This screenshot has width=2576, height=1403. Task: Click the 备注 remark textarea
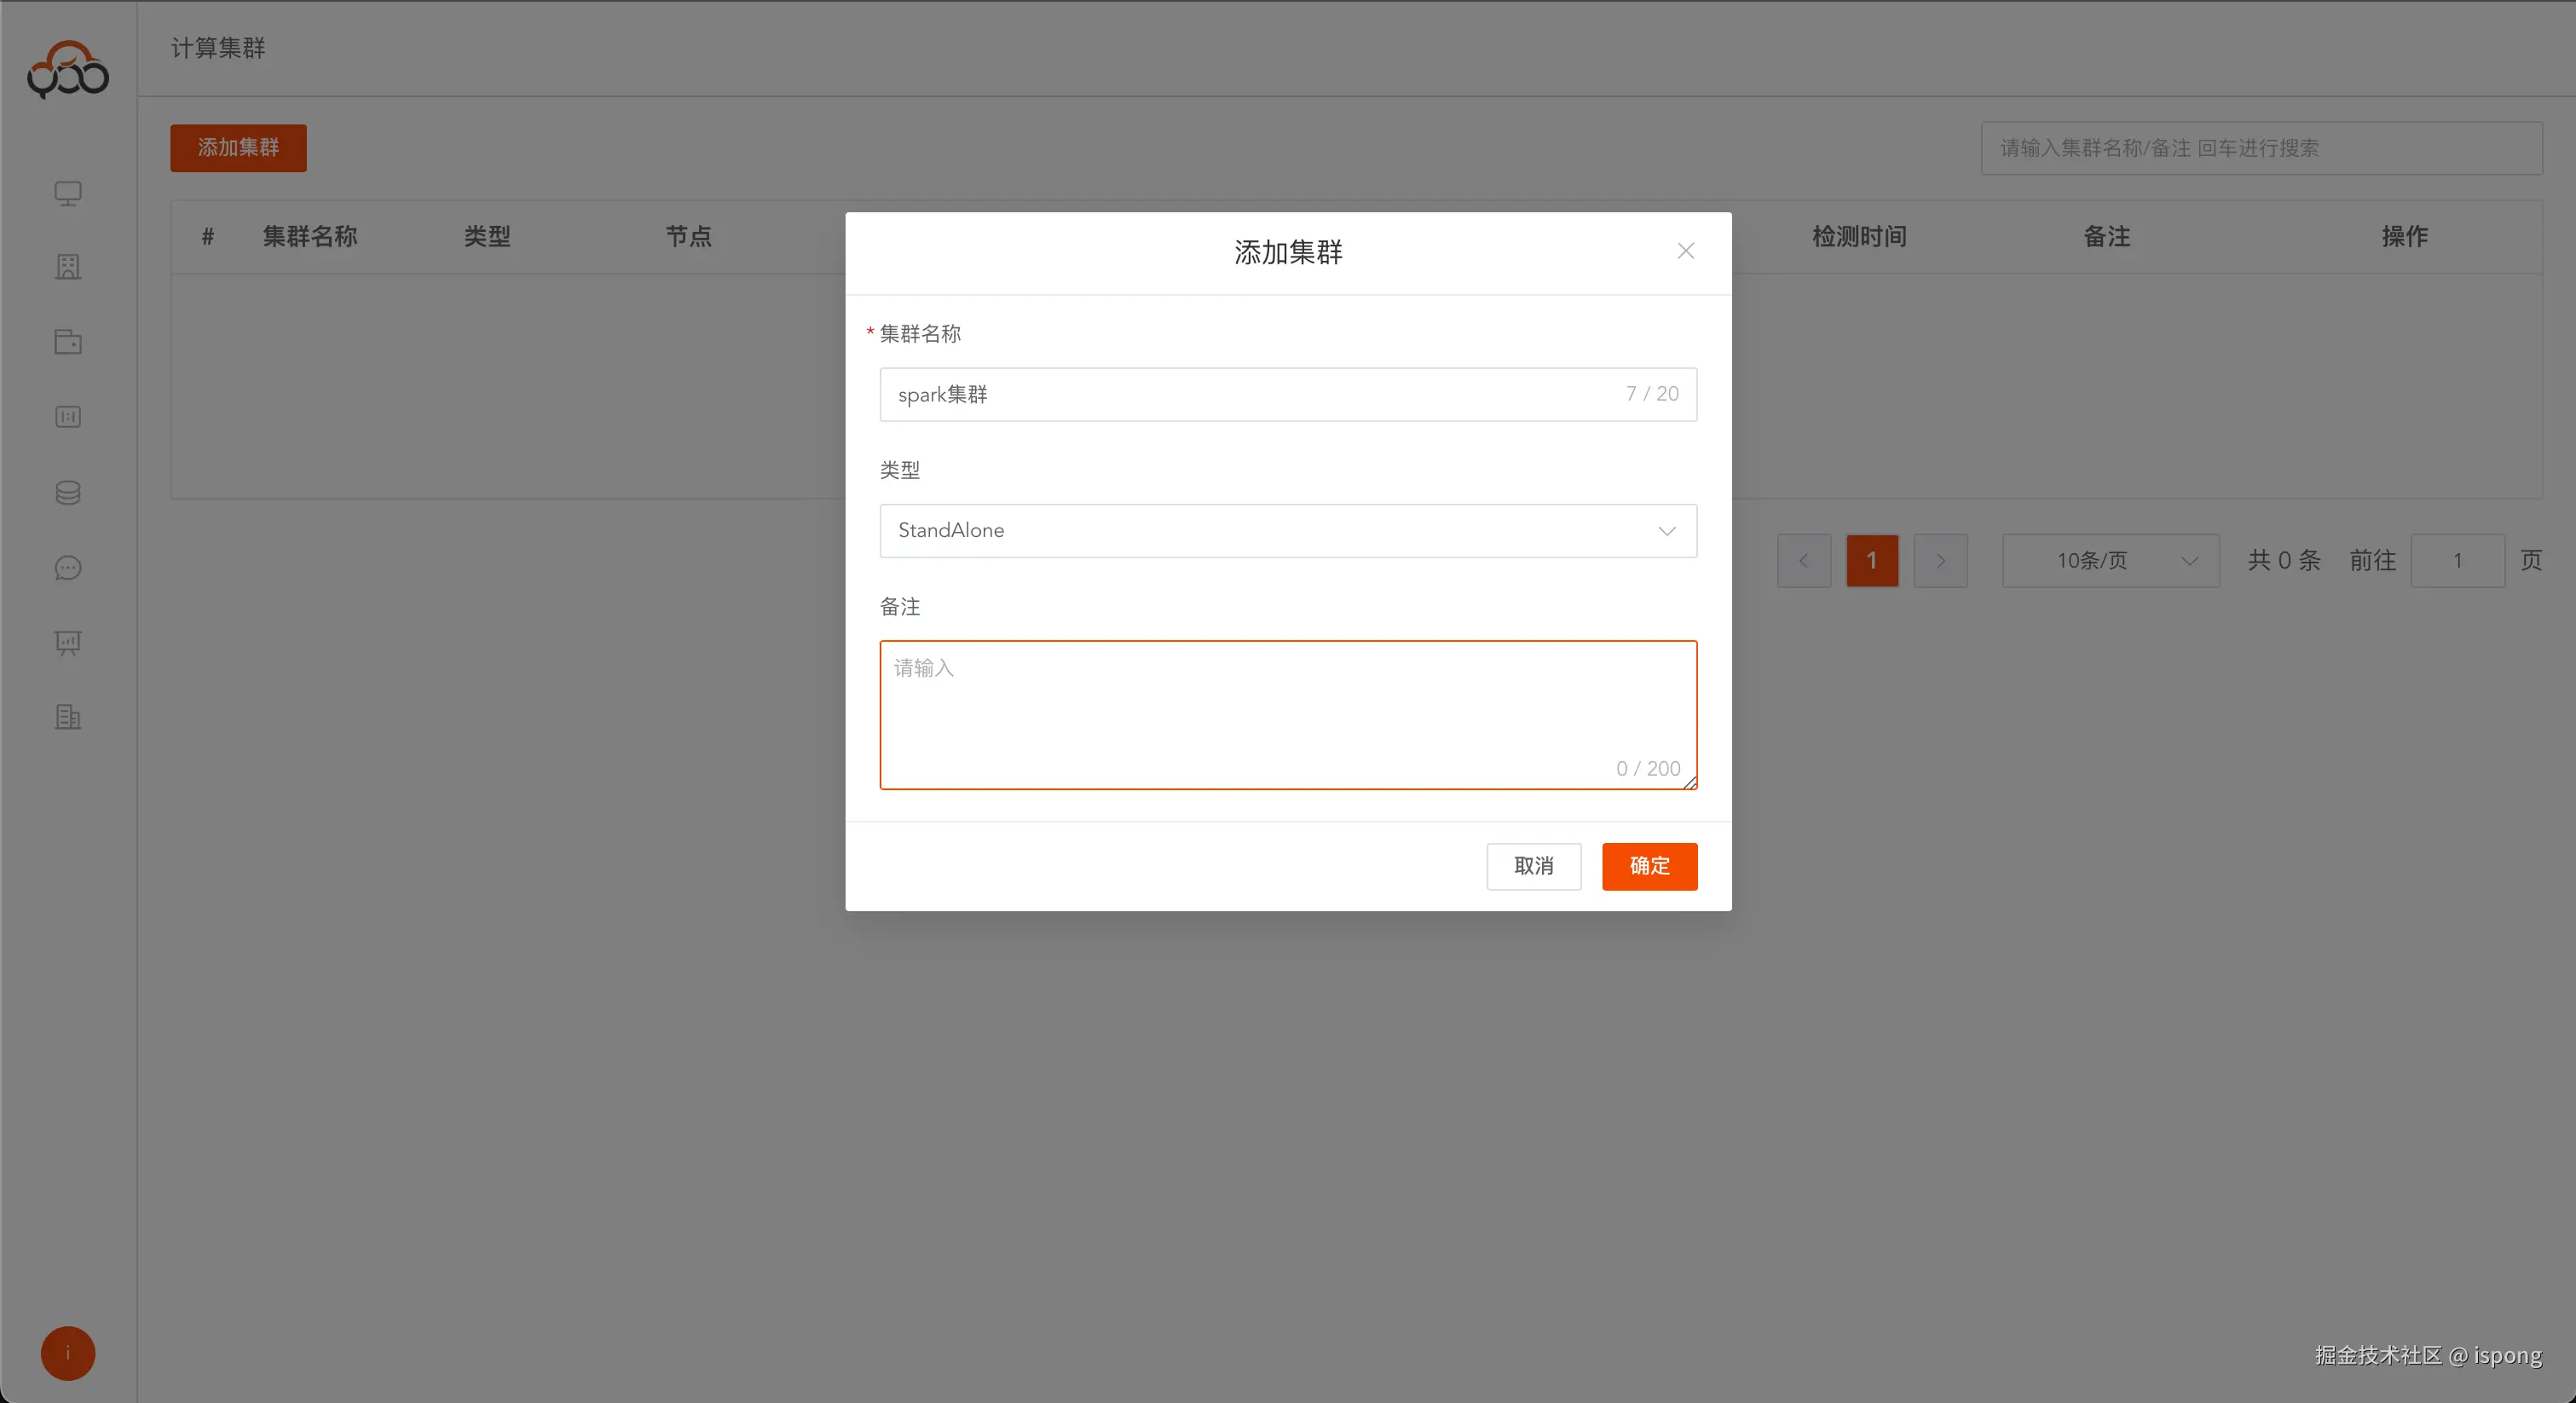pyautogui.click(x=1288, y=715)
